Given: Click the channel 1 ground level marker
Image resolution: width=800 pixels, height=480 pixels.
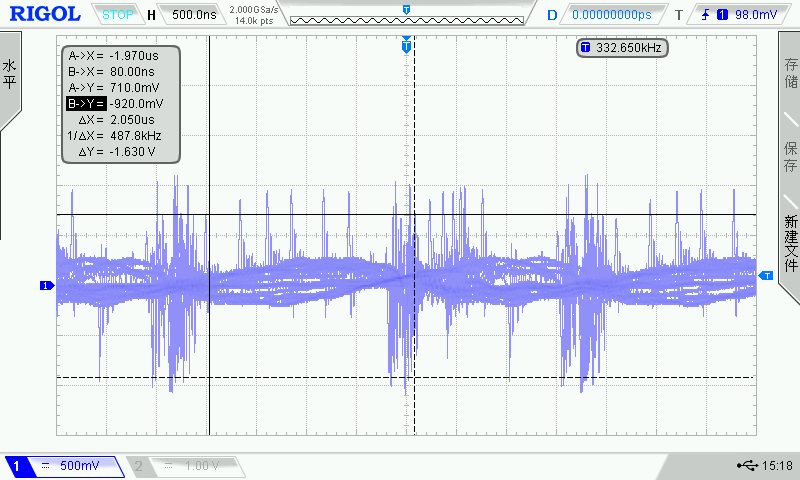Looking at the screenshot, I should [47, 286].
